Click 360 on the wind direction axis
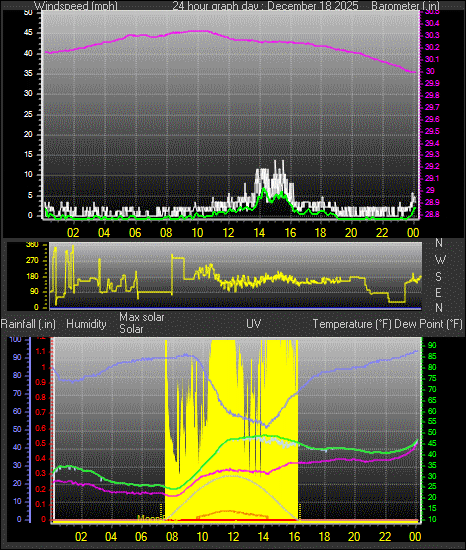 pos(32,245)
